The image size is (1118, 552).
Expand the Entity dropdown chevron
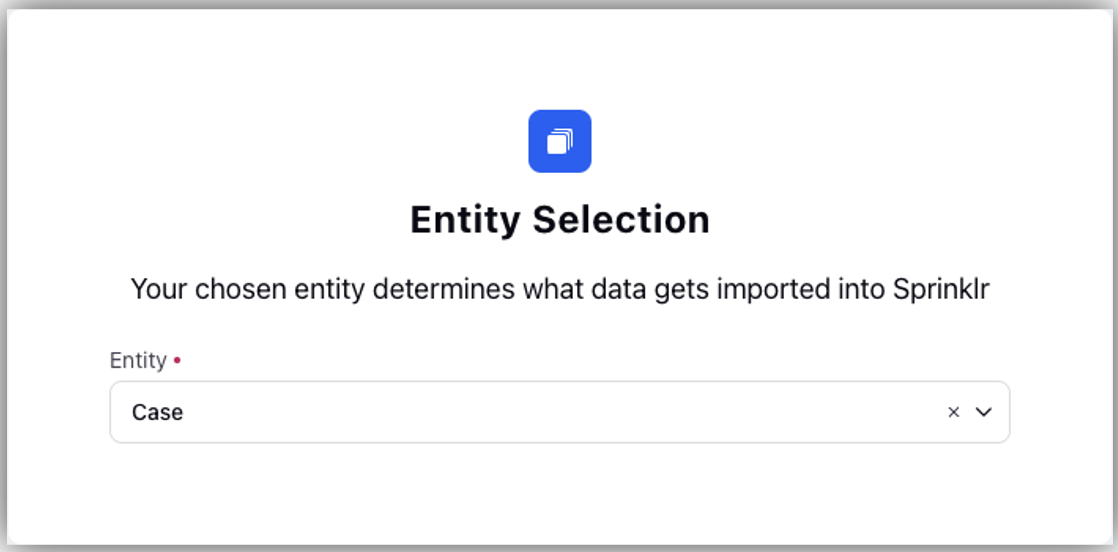(x=984, y=412)
